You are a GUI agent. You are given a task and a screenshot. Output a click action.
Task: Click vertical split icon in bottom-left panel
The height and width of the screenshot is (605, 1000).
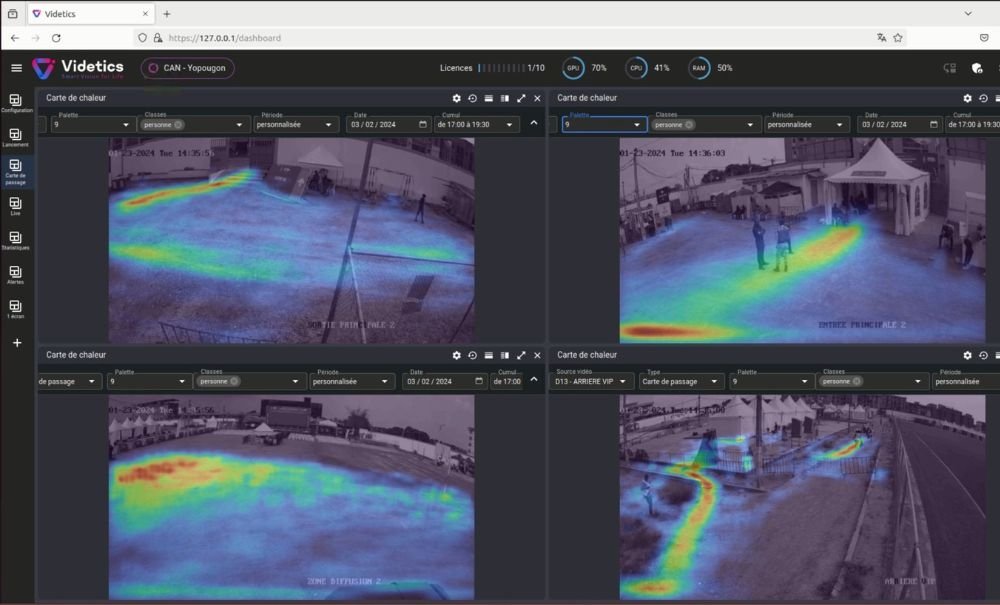[x=504, y=355]
